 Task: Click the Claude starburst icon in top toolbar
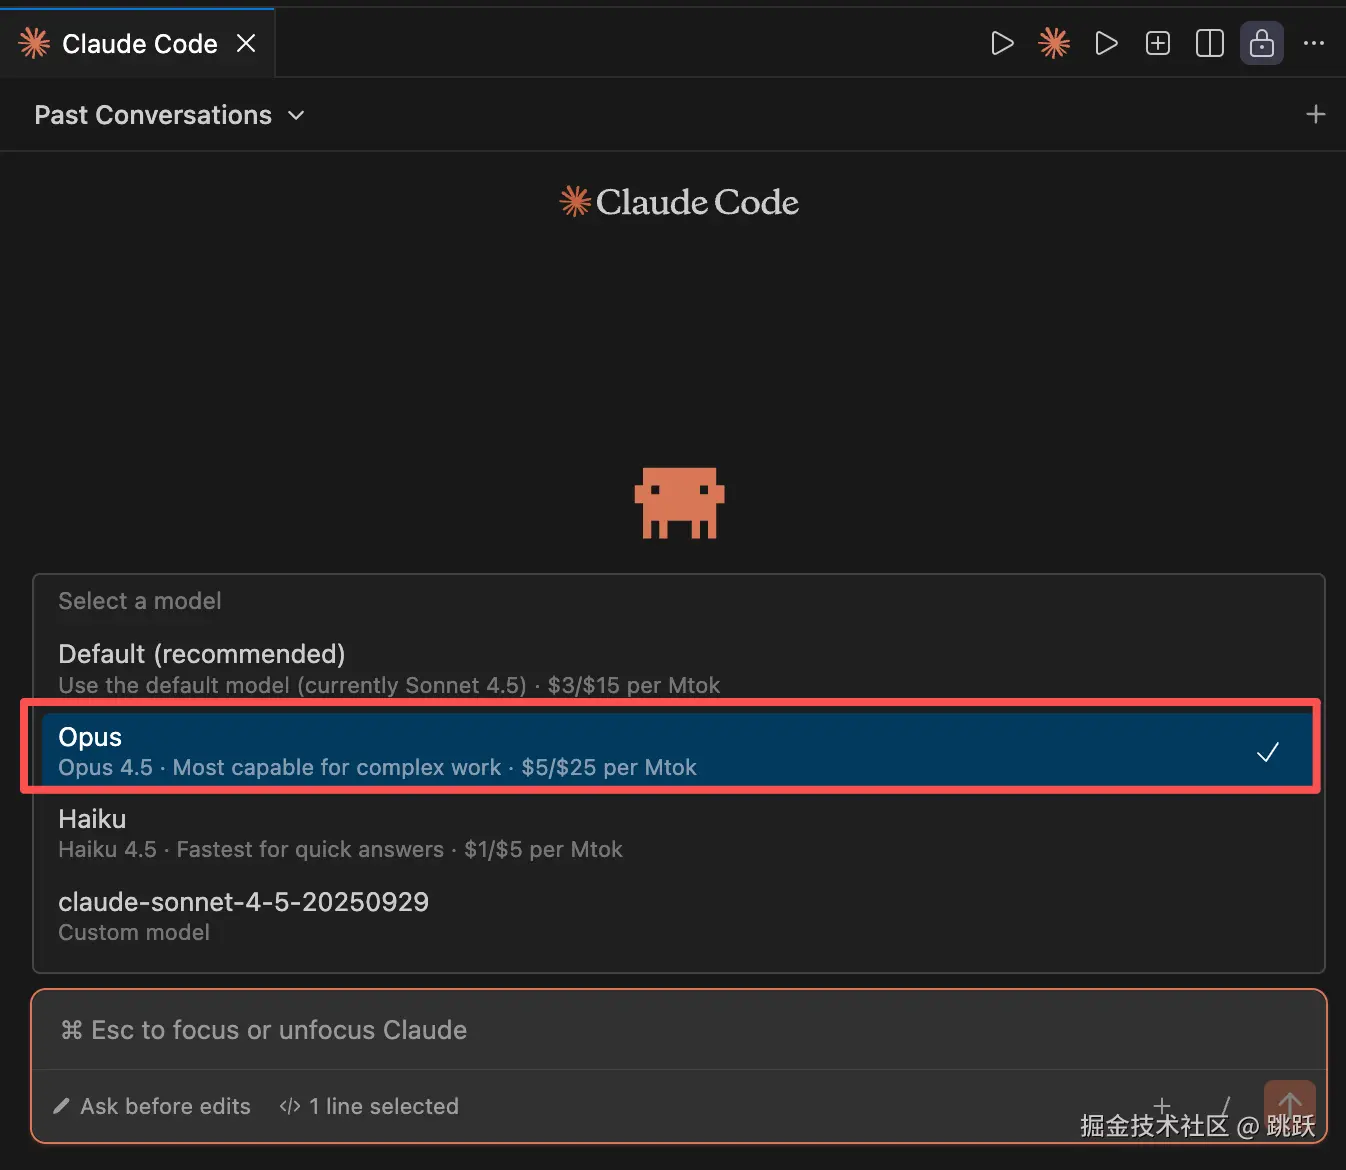click(1054, 43)
